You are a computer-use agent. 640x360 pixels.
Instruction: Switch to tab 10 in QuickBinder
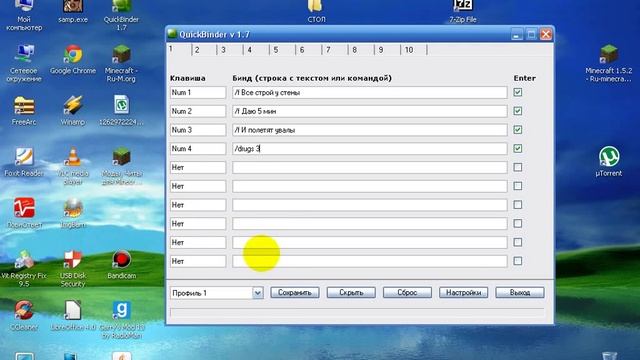click(x=414, y=50)
